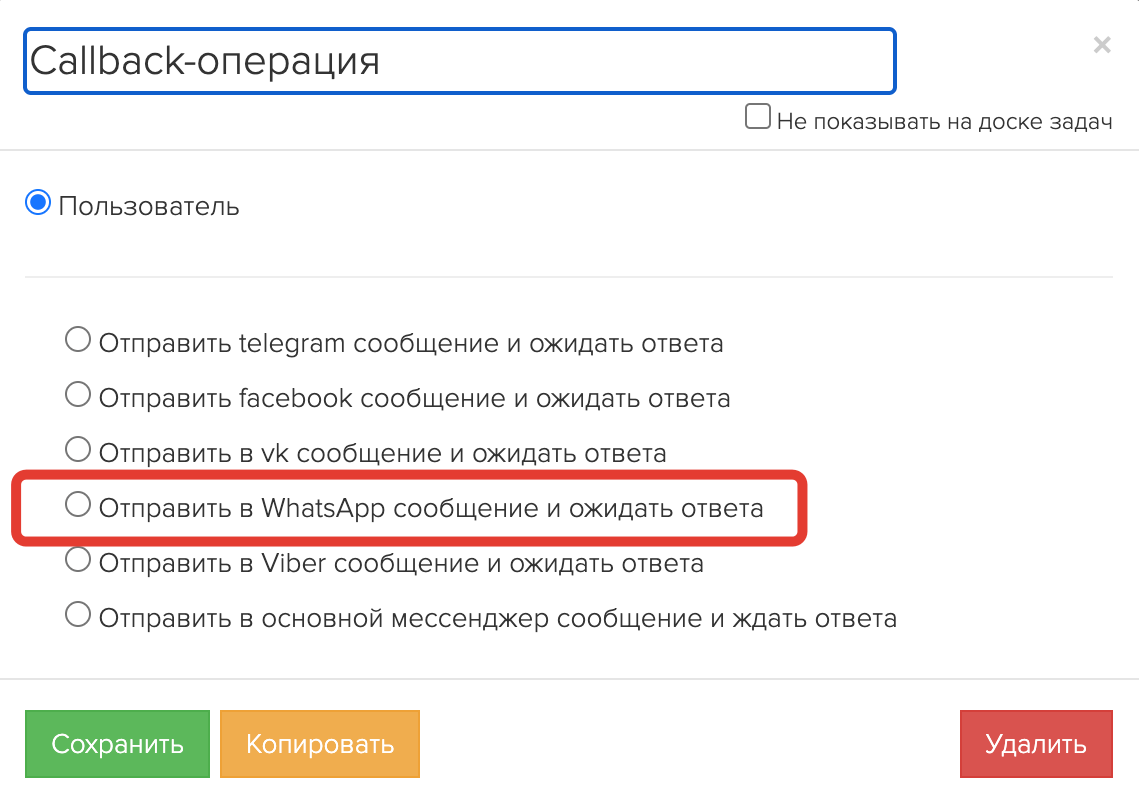
Task: Choose the Viber message radio circle
Action: pyautogui.click(x=77, y=560)
